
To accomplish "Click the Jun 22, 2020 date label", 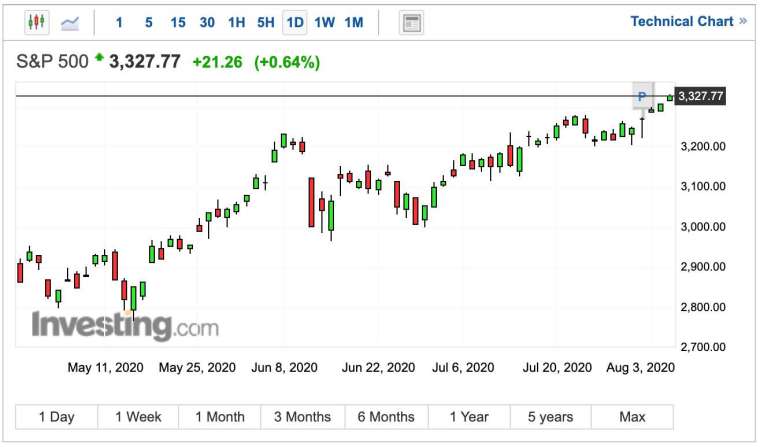I will point(379,367).
